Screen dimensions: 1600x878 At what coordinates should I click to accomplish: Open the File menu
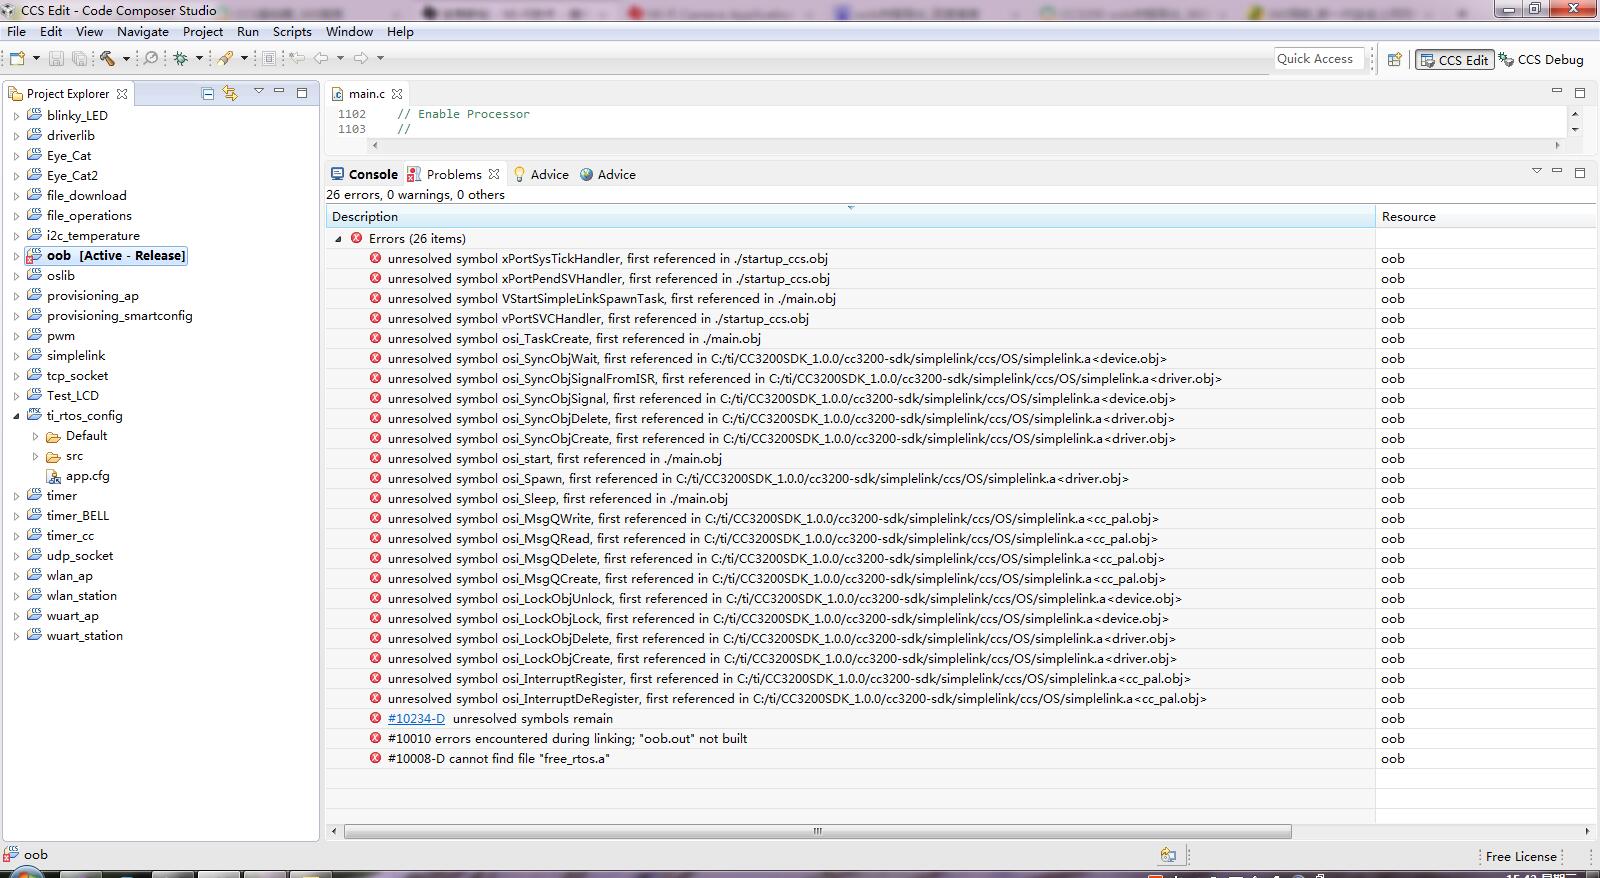tap(16, 31)
